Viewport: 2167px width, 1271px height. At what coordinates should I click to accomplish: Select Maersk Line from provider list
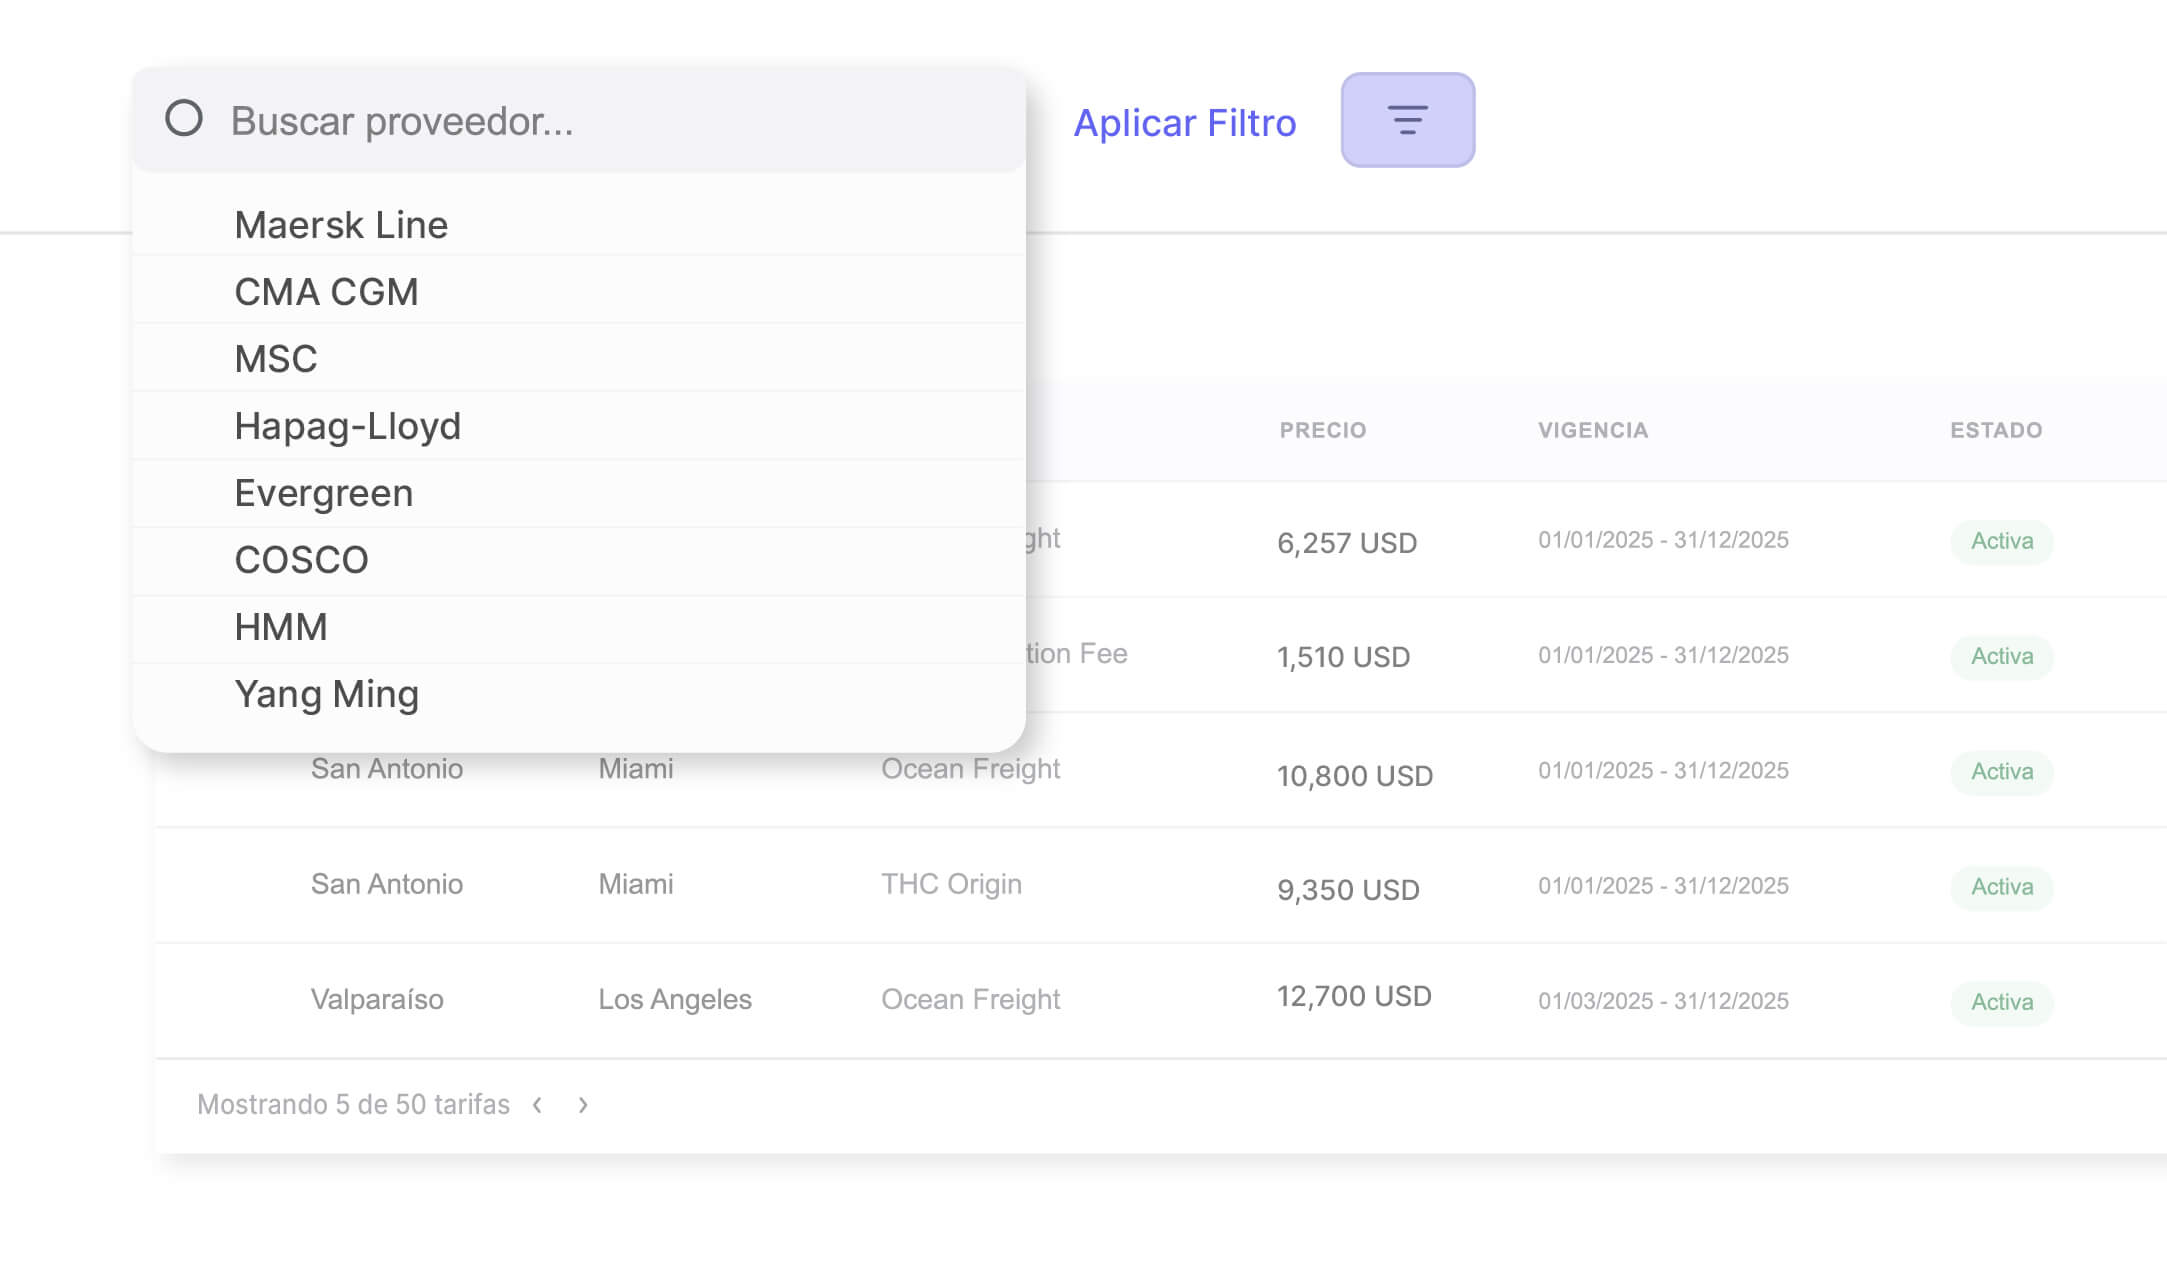(341, 225)
